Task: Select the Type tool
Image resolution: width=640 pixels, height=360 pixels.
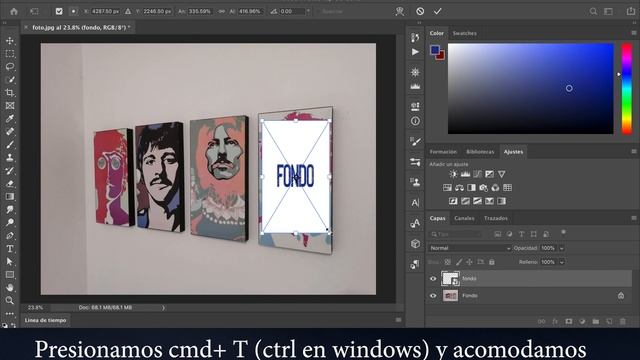Action: pyautogui.click(x=10, y=249)
